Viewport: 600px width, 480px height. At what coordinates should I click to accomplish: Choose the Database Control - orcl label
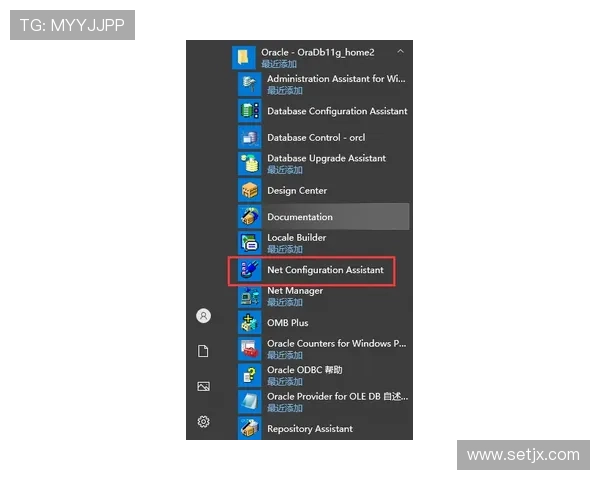click(316, 137)
